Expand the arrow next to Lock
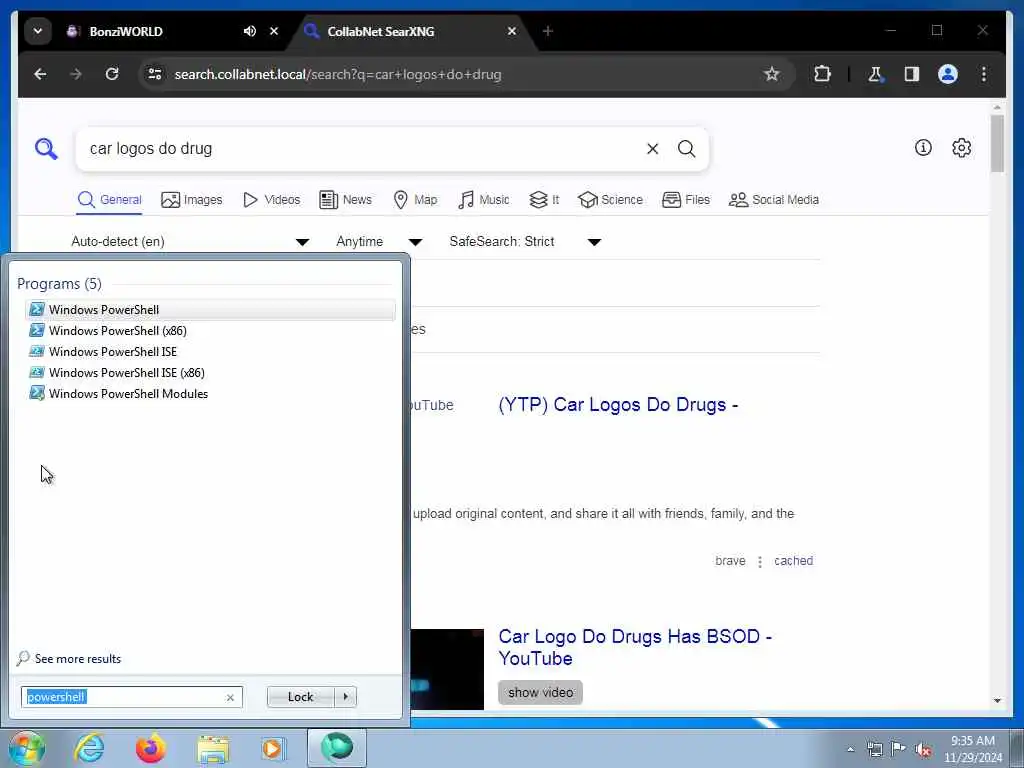The height and width of the screenshot is (768, 1024). coord(345,697)
